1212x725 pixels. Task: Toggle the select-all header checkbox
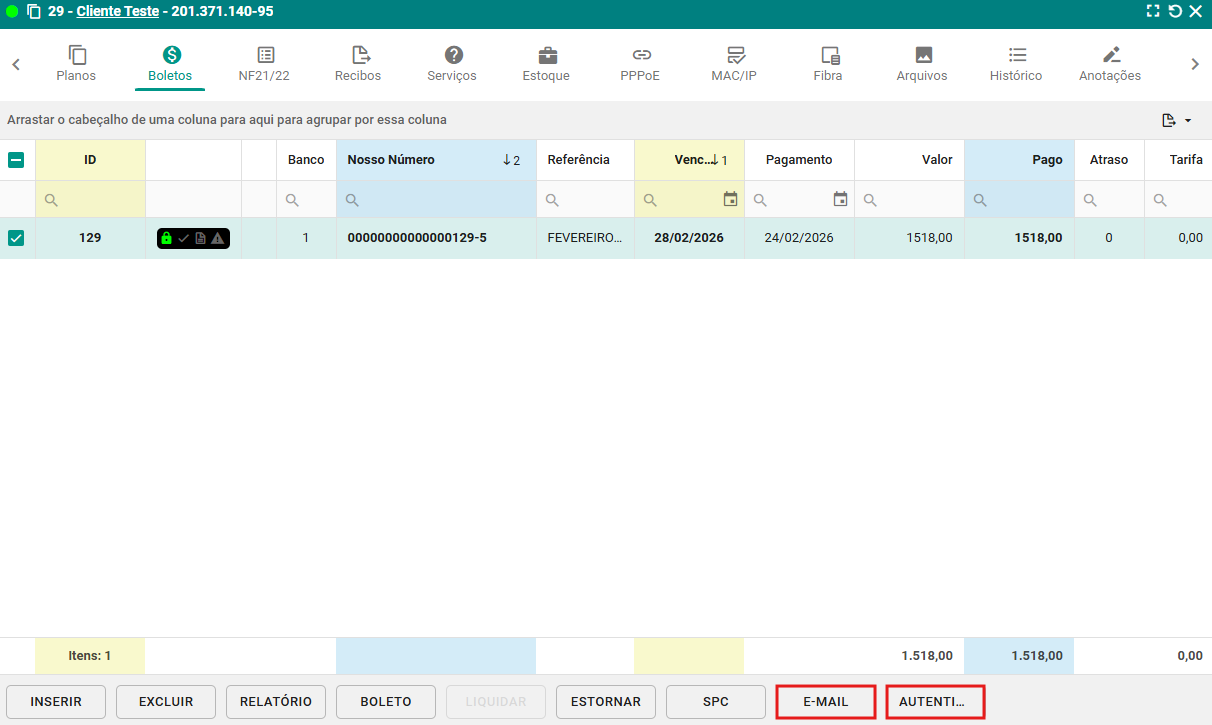point(16,160)
